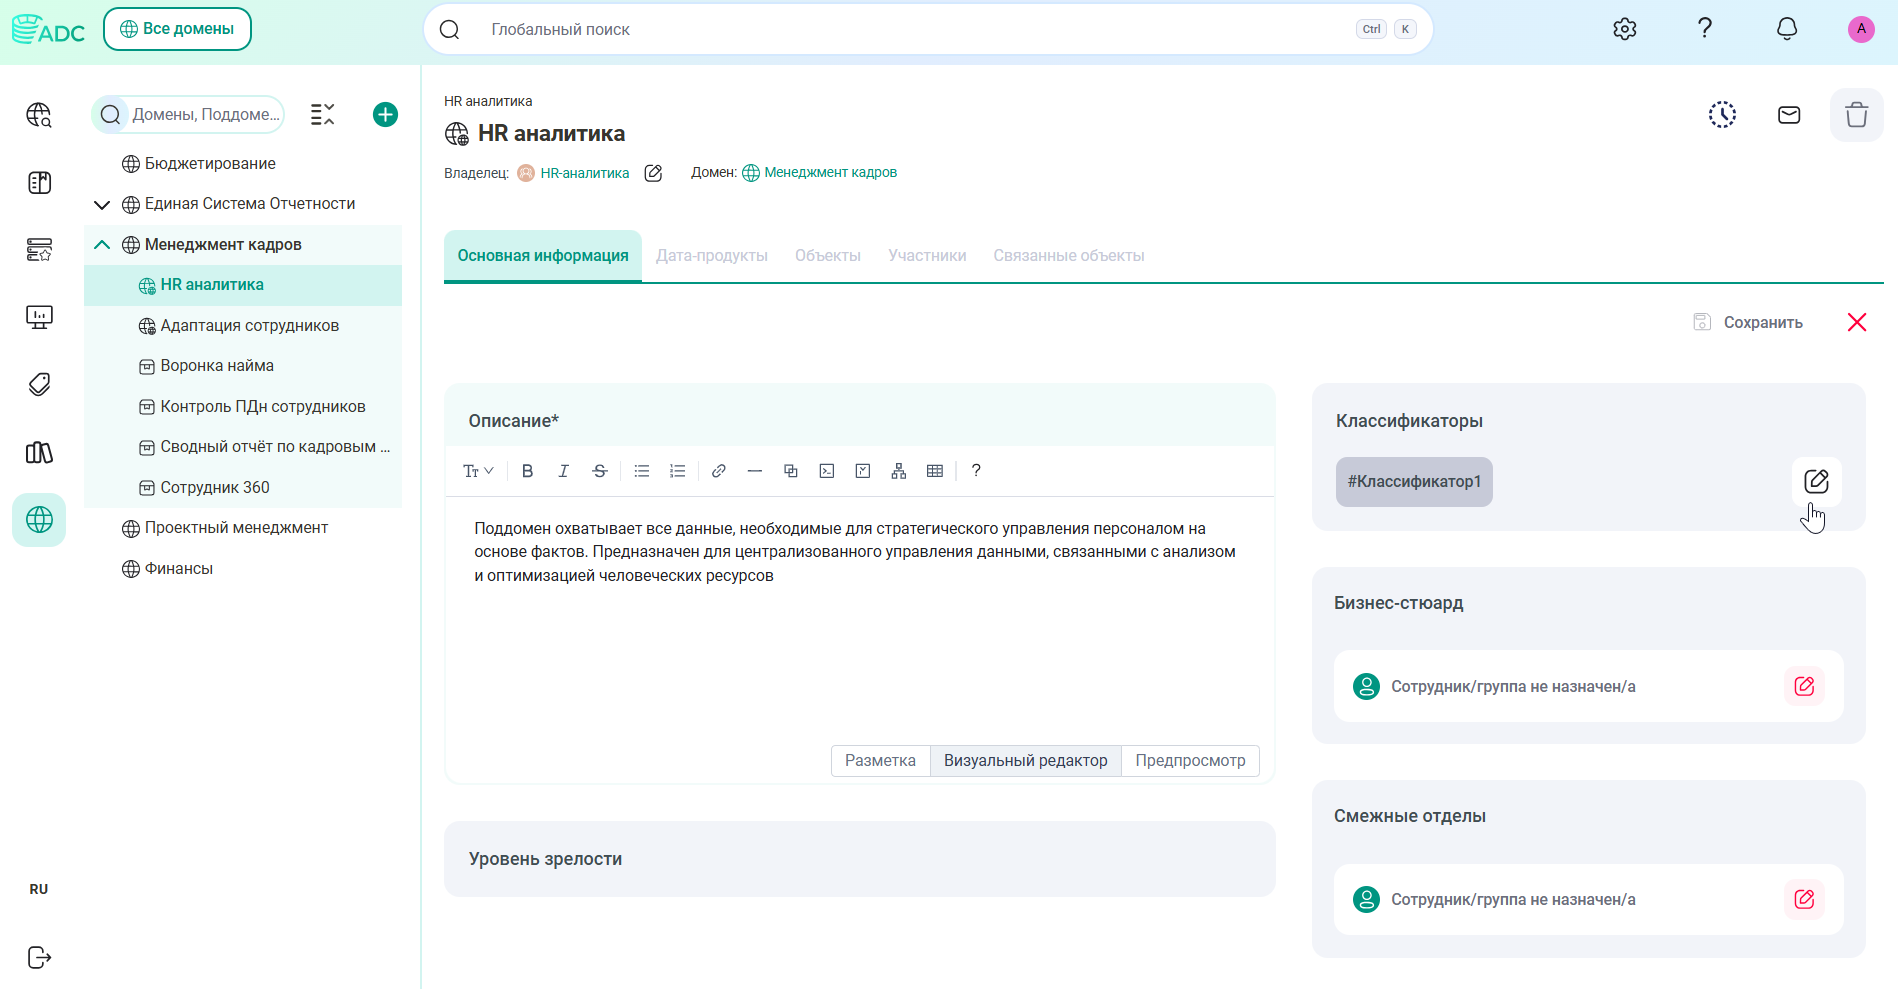Toggle strikethrough formatting
Image resolution: width=1898 pixels, height=989 pixels.
coord(599,471)
